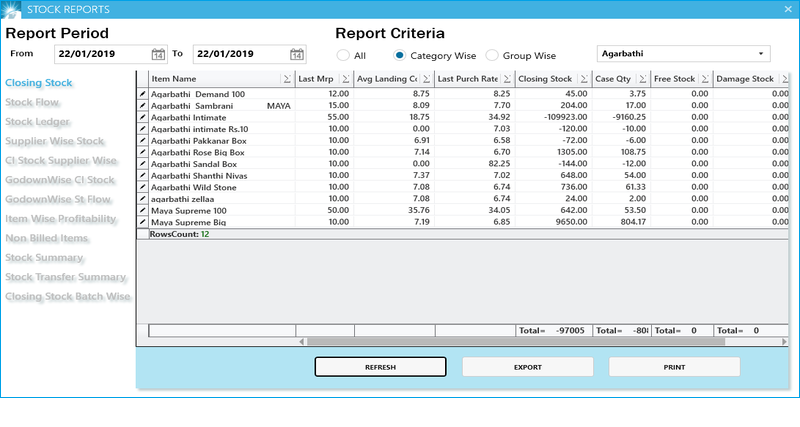The width and height of the screenshot is (800, 427).
Task: Select the Category Wise radio button
Action: pos(399,55)
